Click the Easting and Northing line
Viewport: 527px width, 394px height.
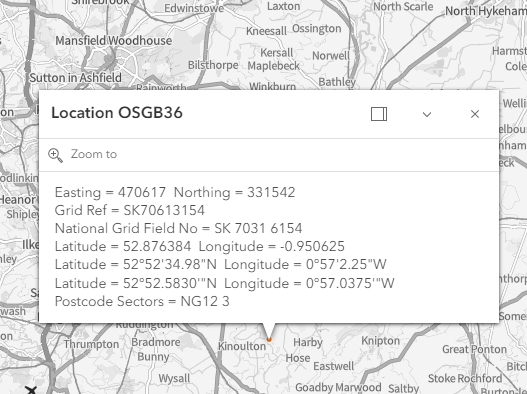pyautogui.click(x=175, y=193)
